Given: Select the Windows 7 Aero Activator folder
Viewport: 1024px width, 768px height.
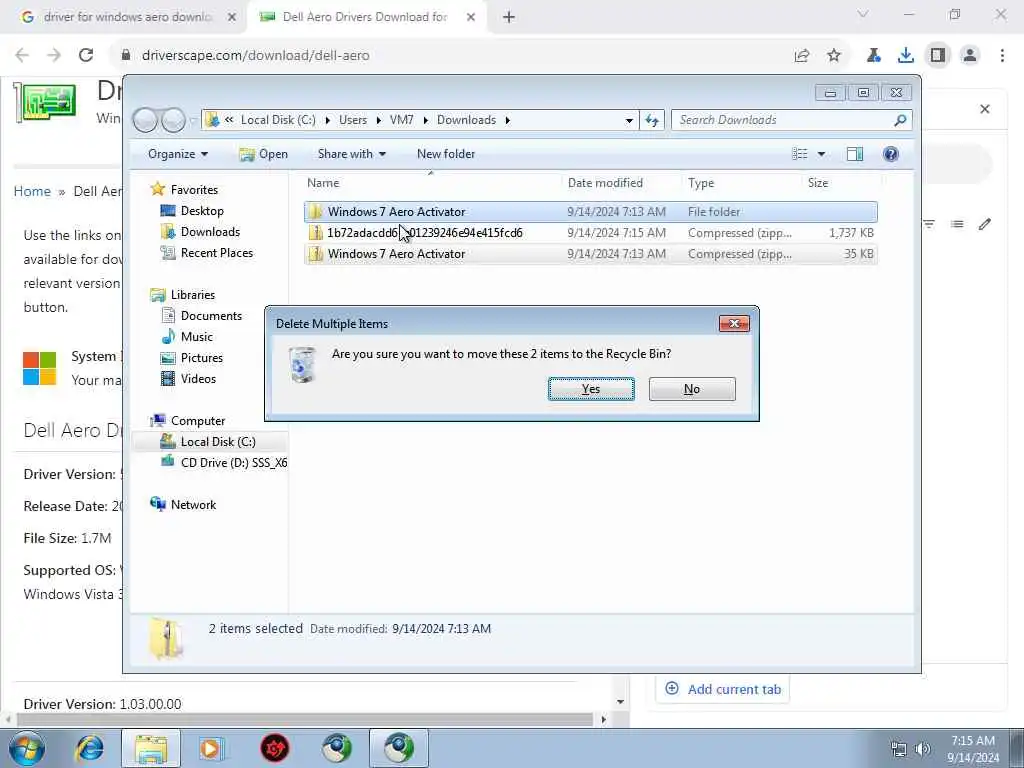Looking at the screenshot, I should (590, 212).
